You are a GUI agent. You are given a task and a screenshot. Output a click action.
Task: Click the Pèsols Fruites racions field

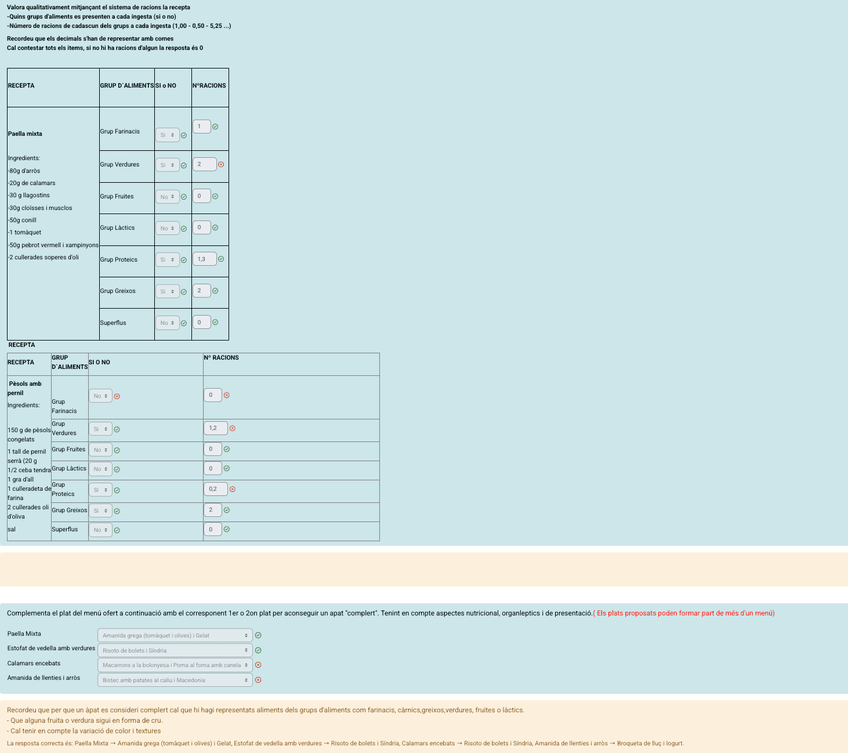[213, 449]
